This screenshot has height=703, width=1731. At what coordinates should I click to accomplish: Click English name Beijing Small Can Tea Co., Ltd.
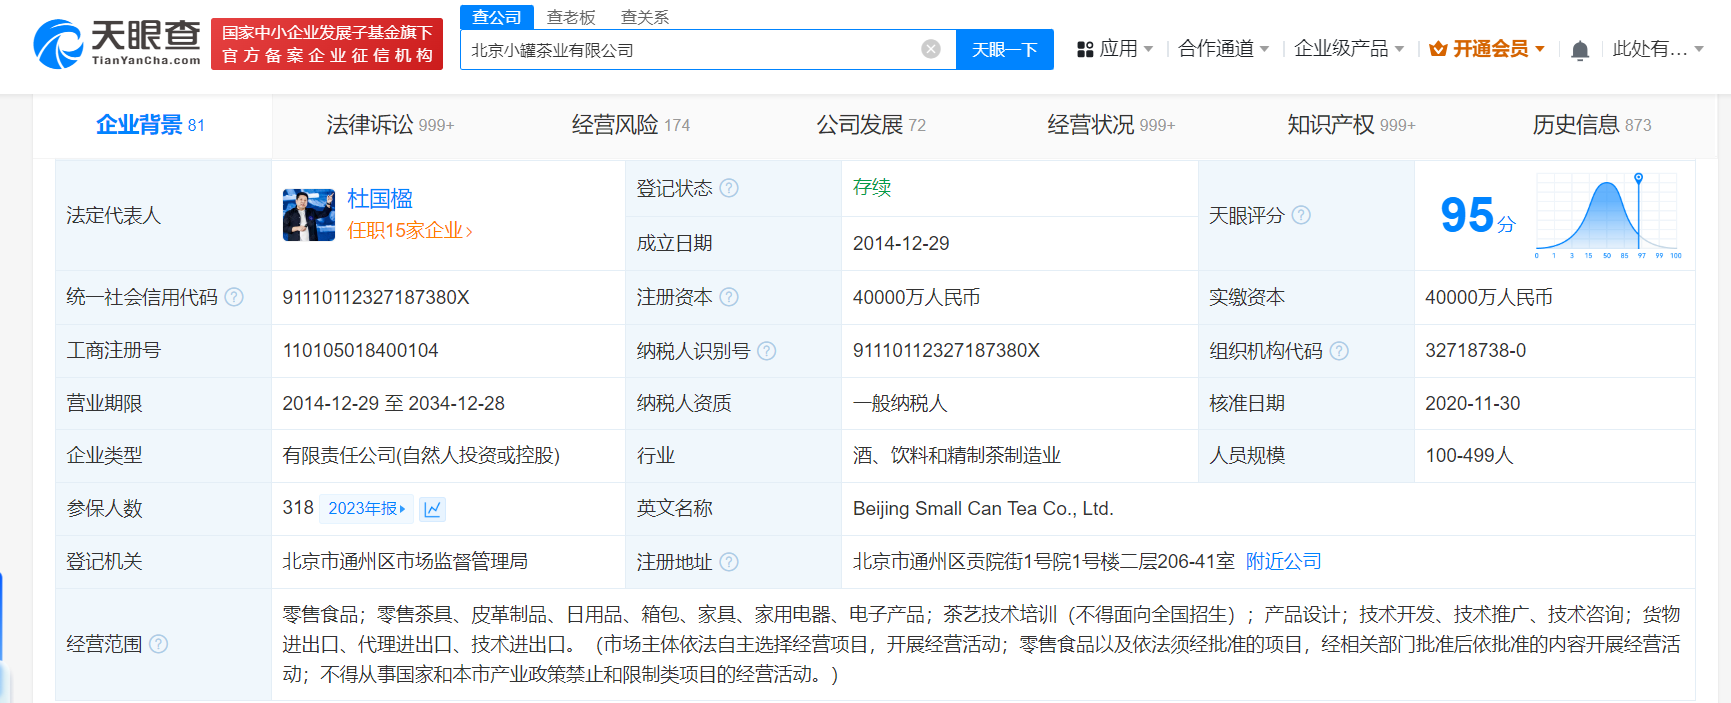tap(983, 509)
